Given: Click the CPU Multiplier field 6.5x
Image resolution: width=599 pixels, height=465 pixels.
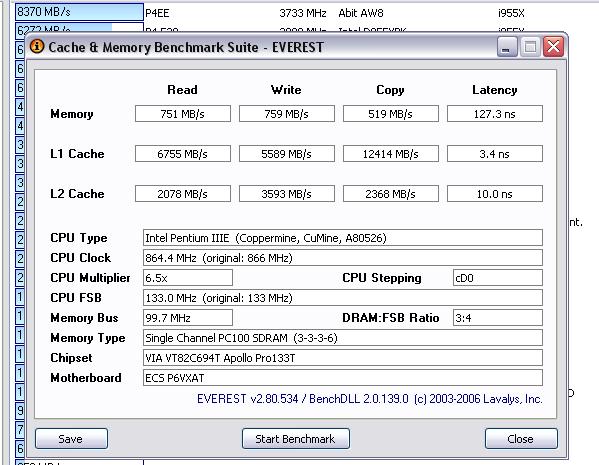Looking at the screenshot, I should click(x=188, y=278).
